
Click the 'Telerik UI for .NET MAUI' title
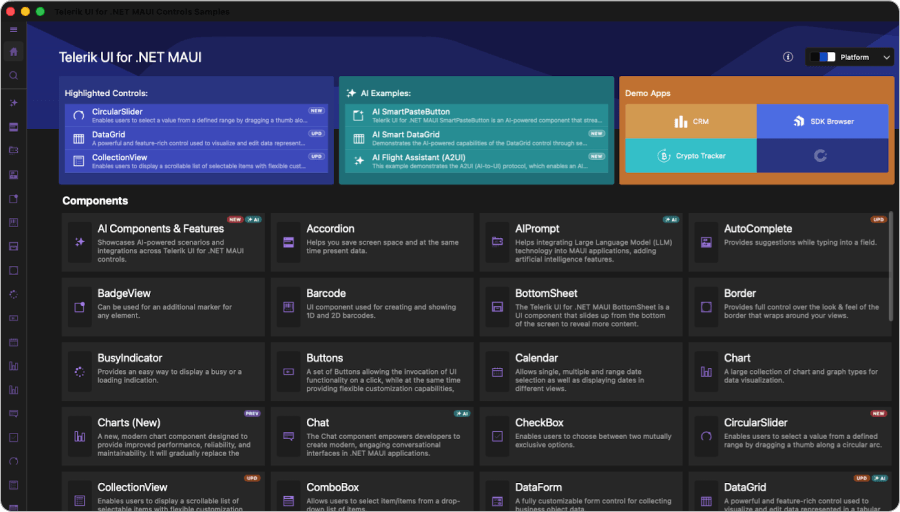click(x=130, y=57)
